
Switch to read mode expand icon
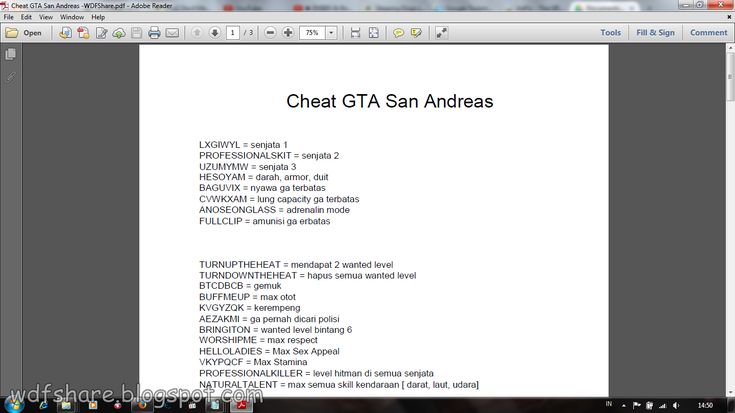tap(441, 33)
